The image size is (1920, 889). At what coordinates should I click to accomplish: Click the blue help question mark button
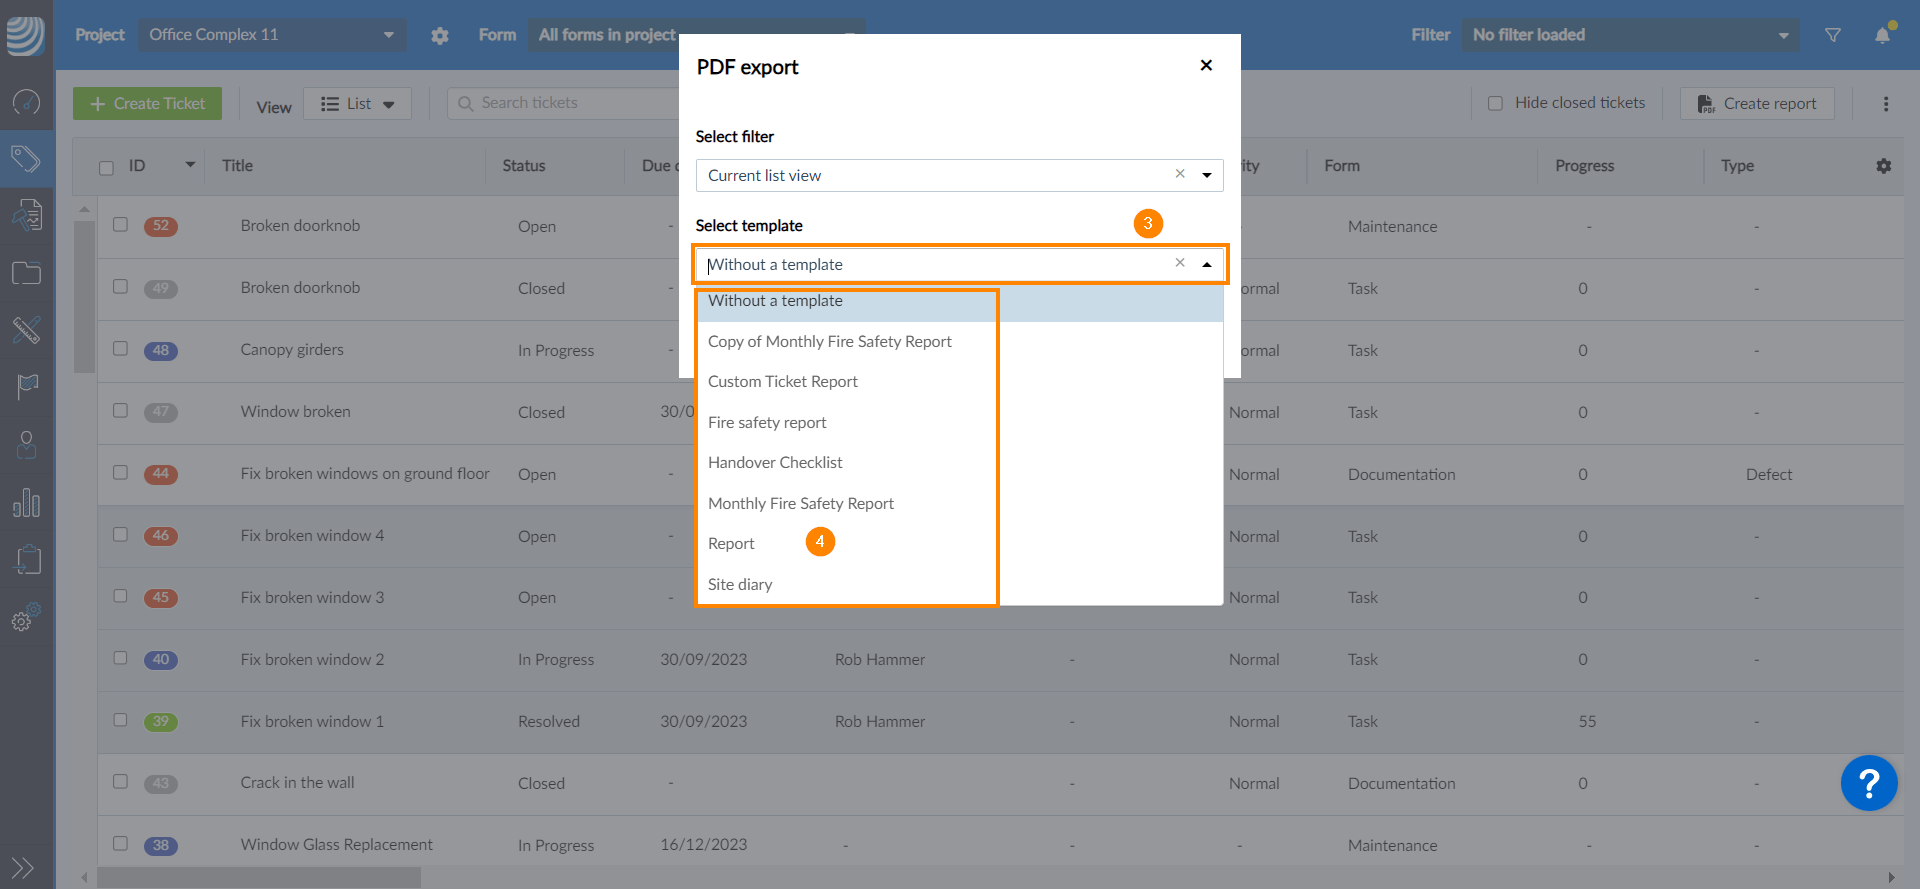[1868, 783]
